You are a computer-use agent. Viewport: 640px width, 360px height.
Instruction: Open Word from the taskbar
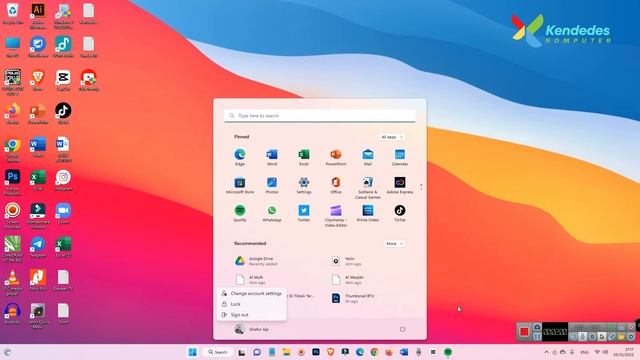coord(404,352)
